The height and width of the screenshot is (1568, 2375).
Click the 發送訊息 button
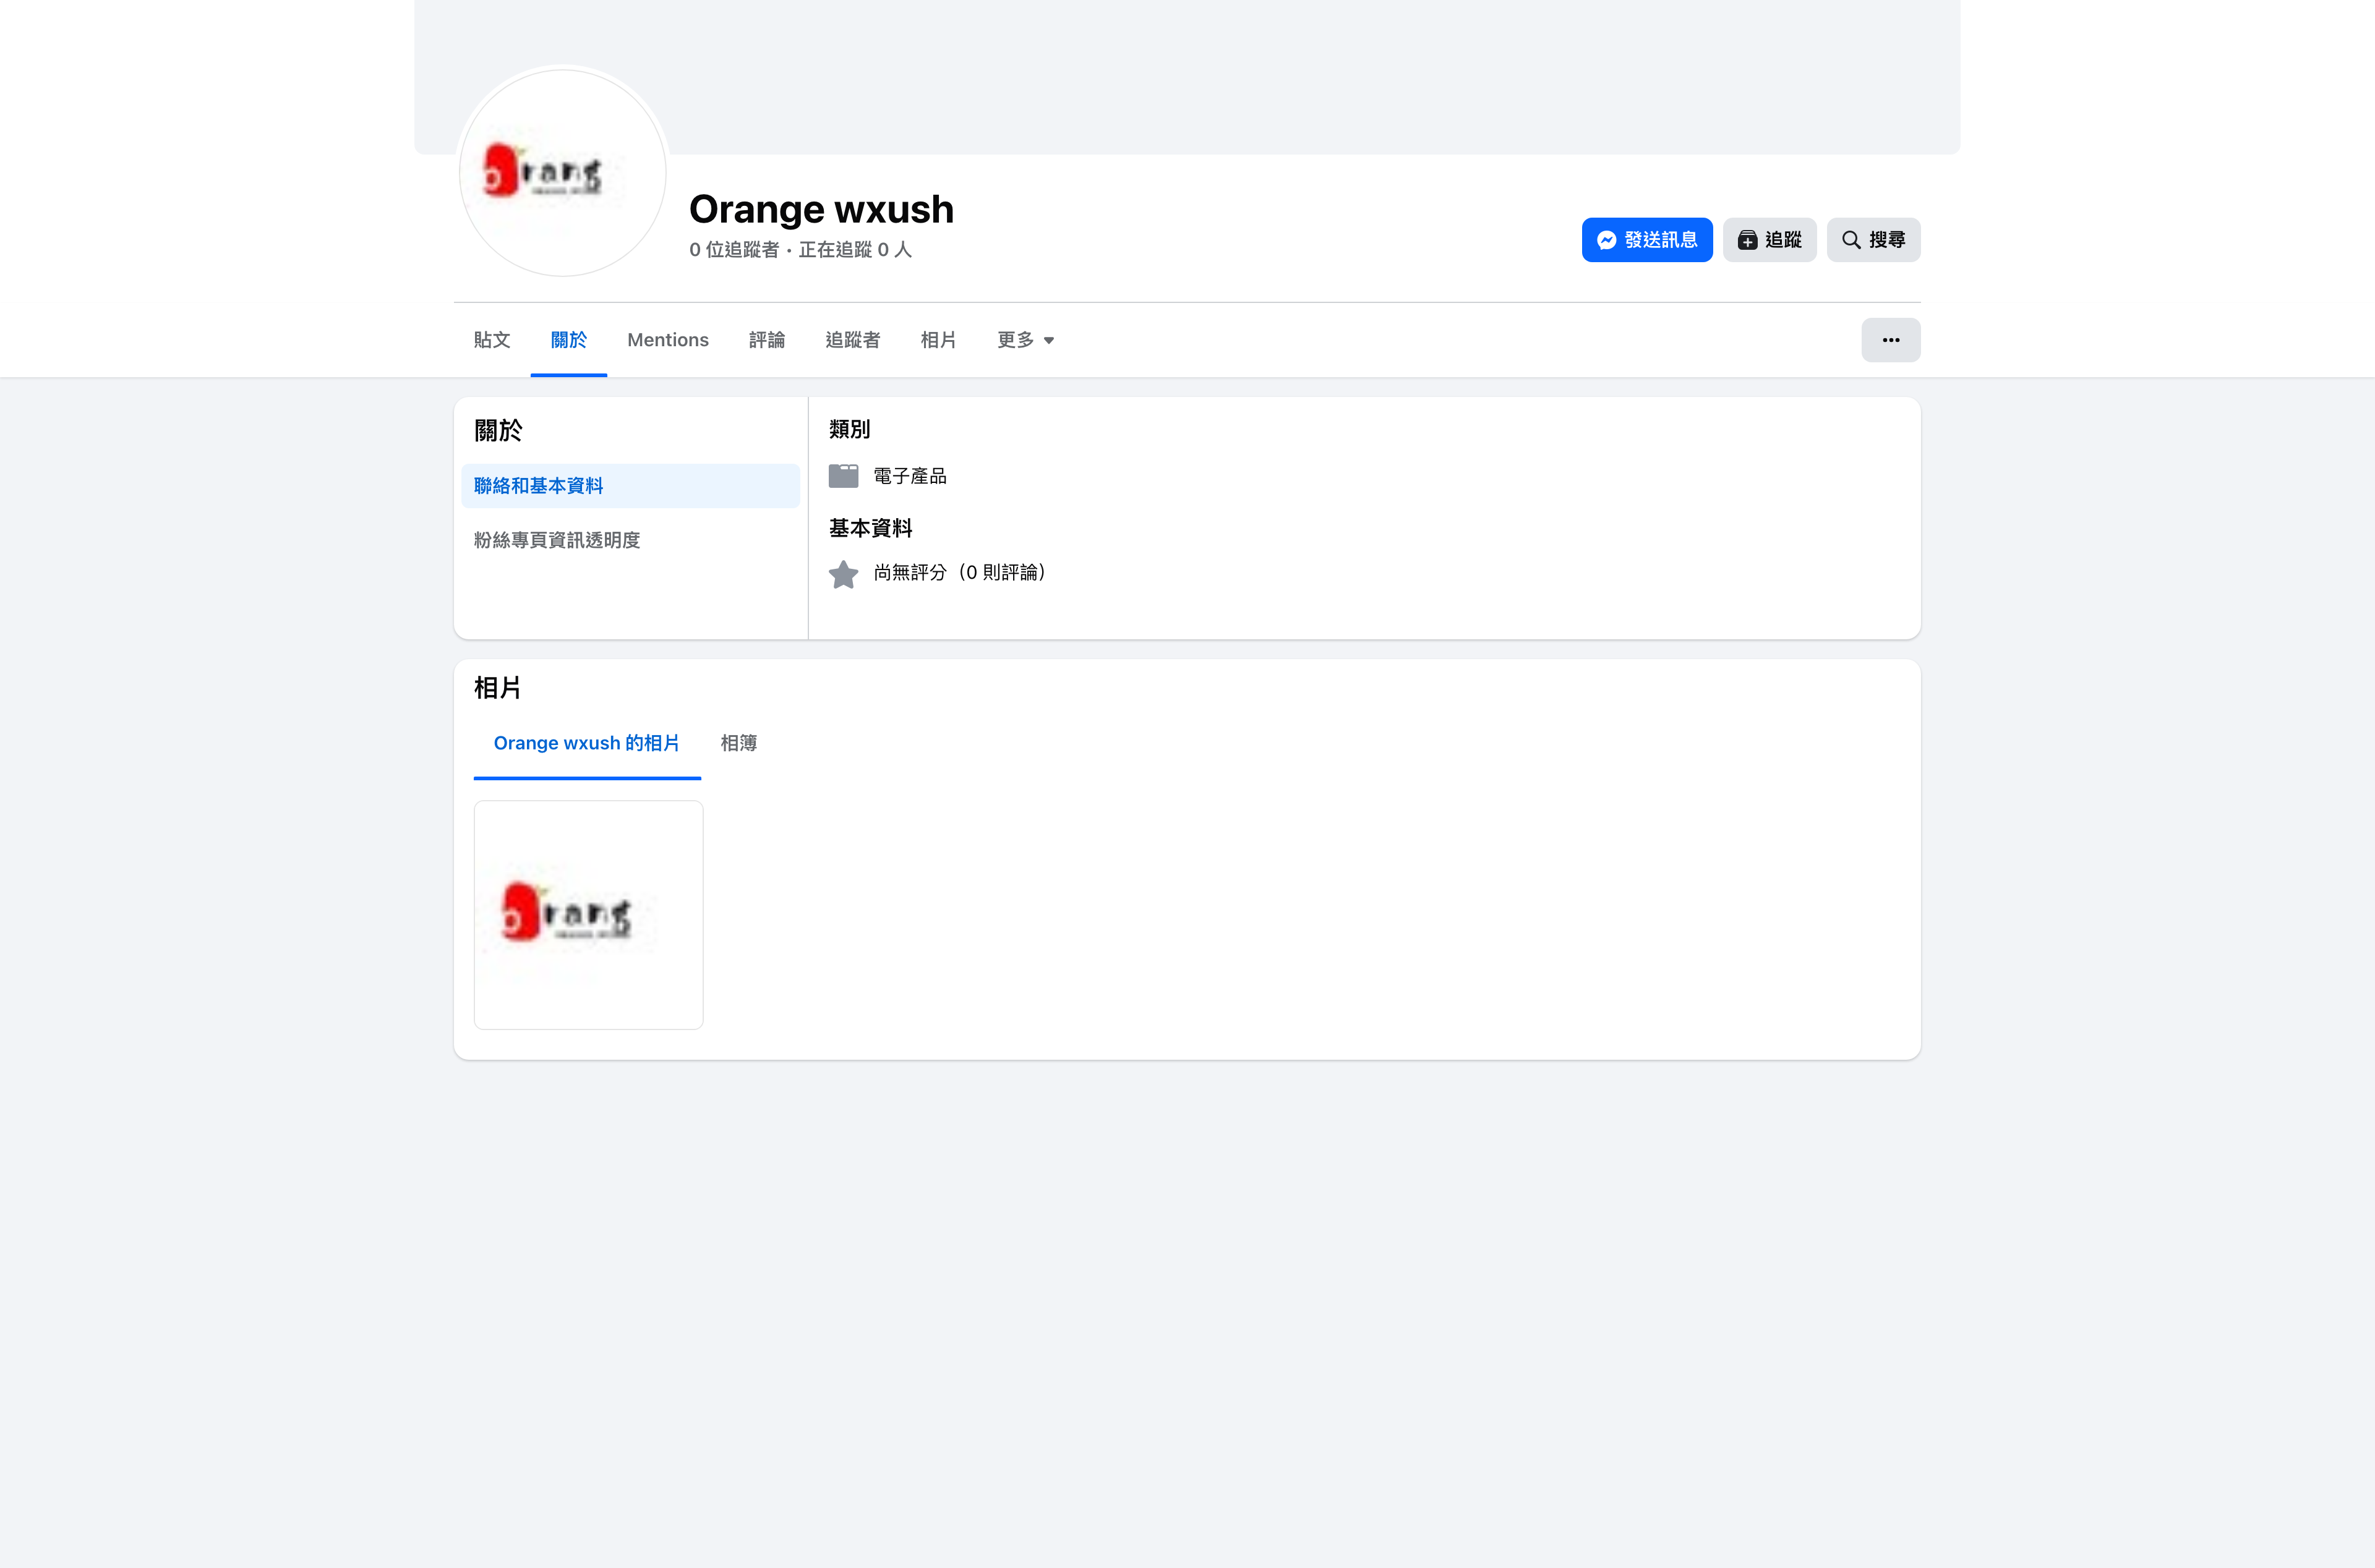(1646, 239)
